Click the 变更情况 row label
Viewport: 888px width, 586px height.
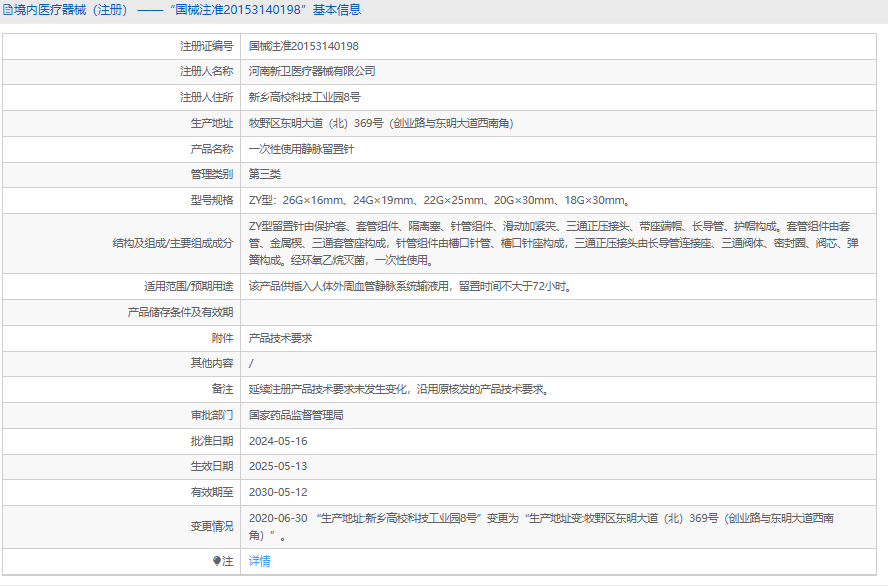(212, 527)
